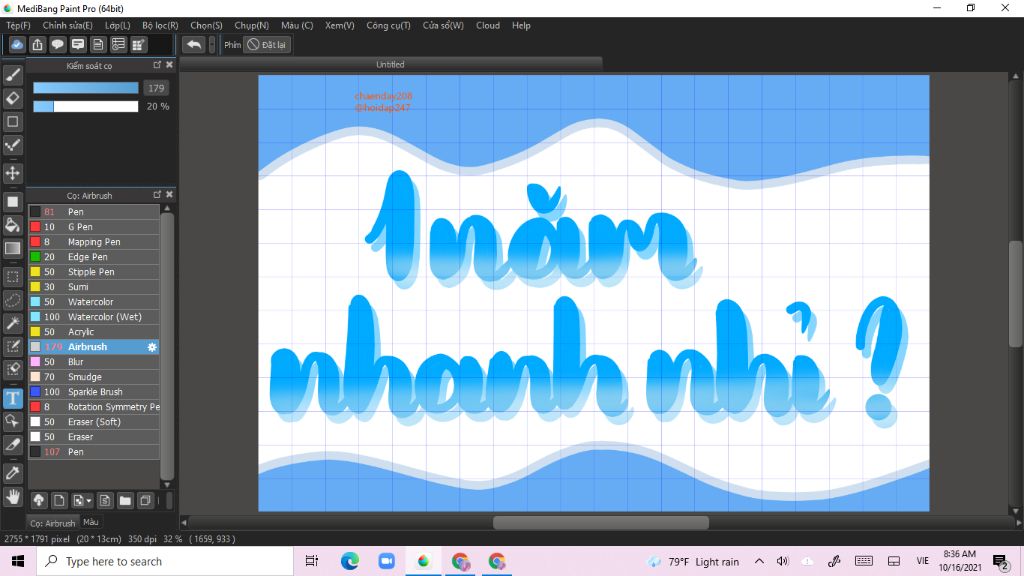Click the grid with pencil toolbar icon

click(138, 44)
